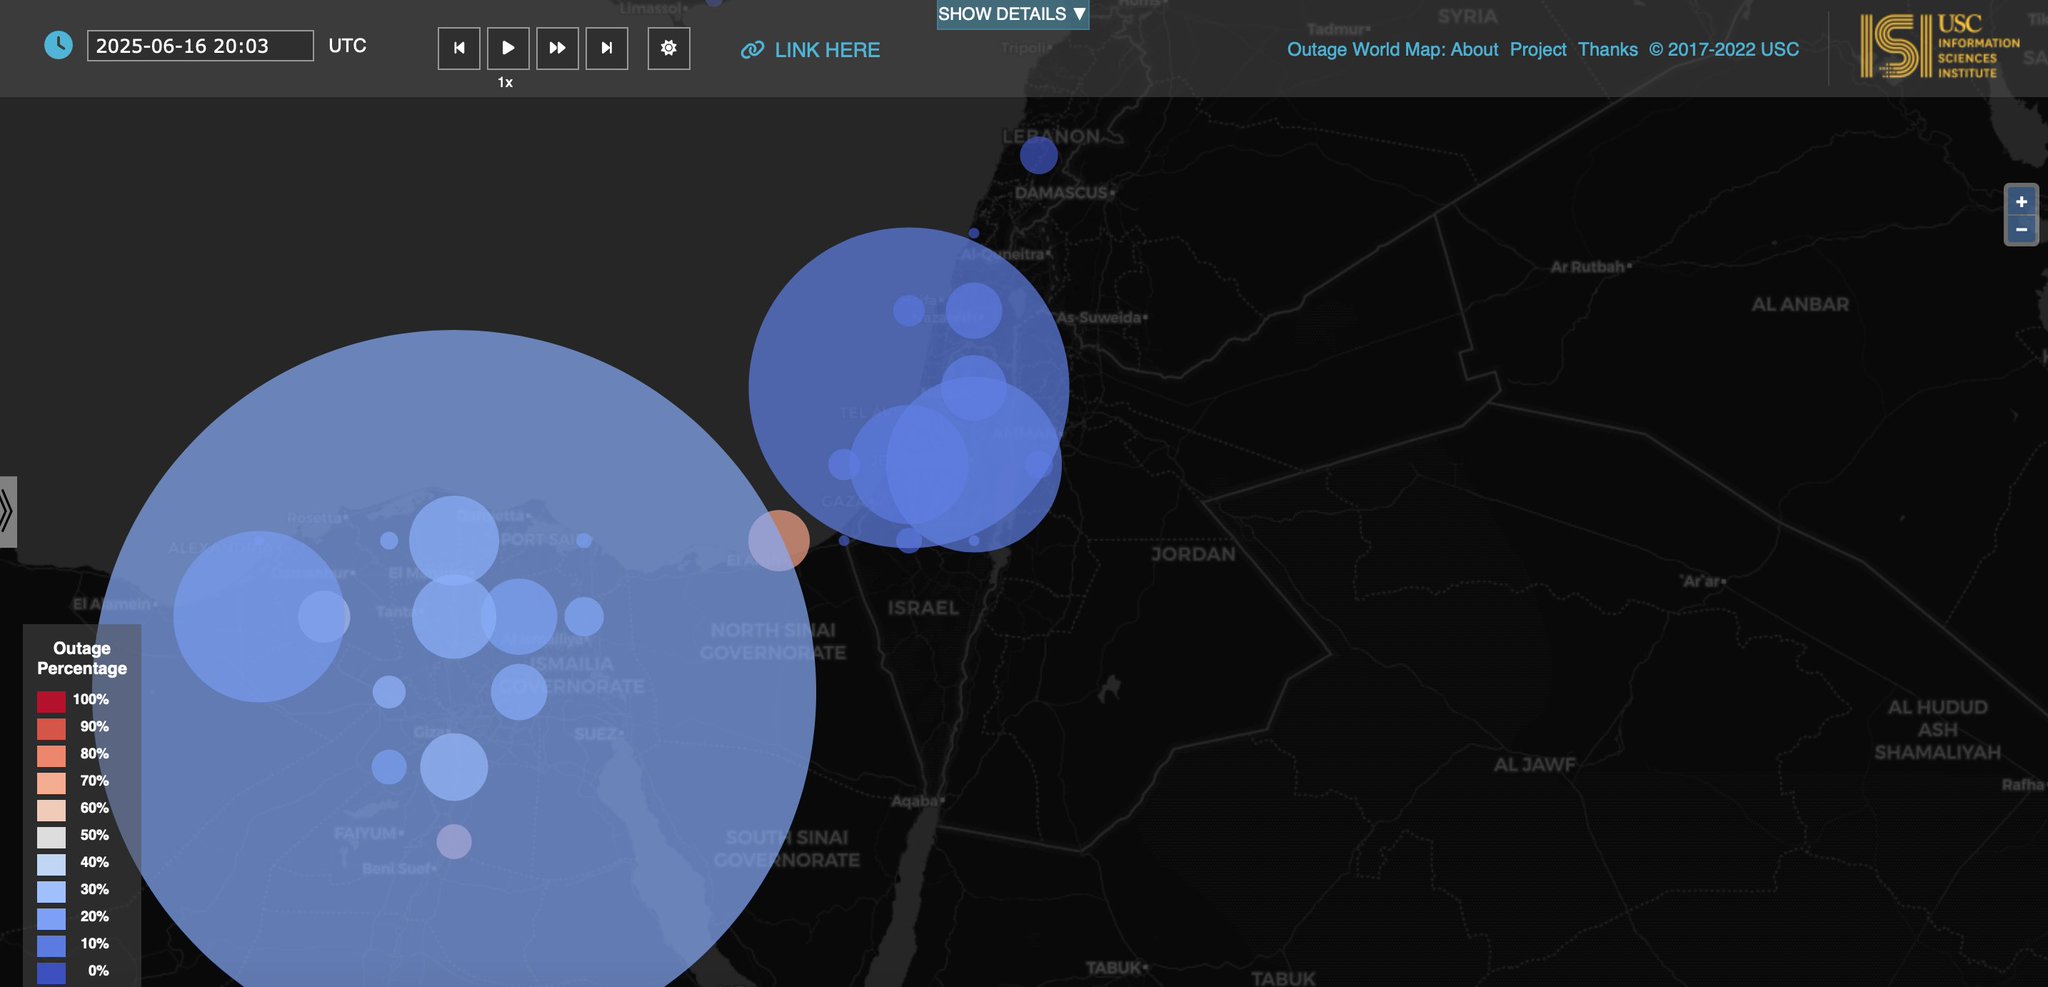Viewport: 2048px width, 987px height.
Task: Click the fast-forward button
Action: tap(557, 48)
